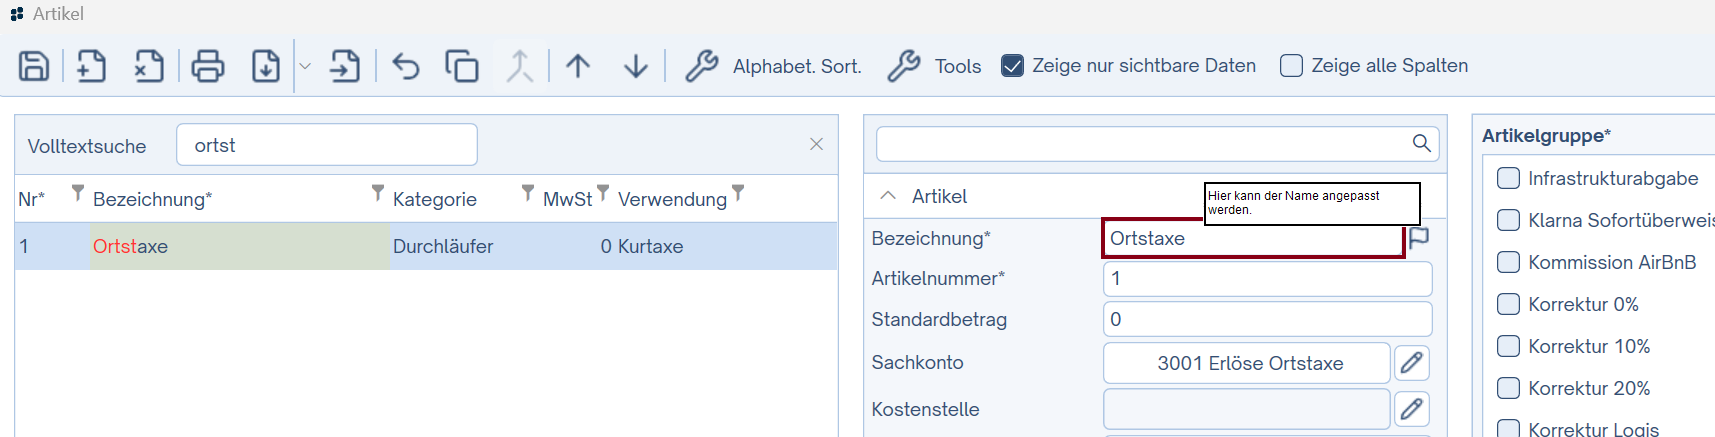Click into the Standardbetrag field
Image resolution: width=1715 pixels, height=437 pixels.
click(1266, 319)
